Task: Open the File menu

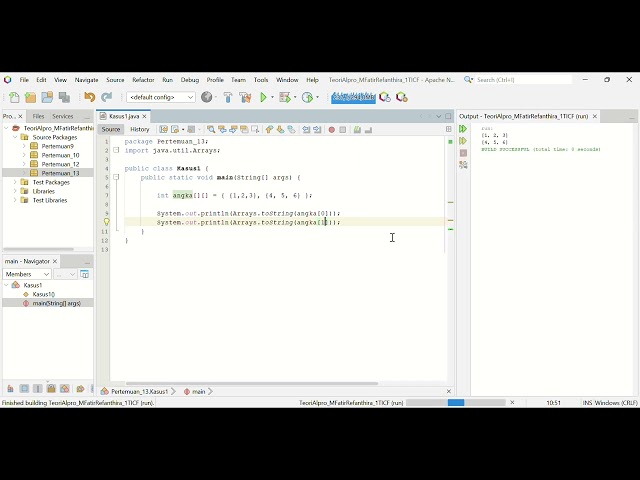Action: coord(24,80)
